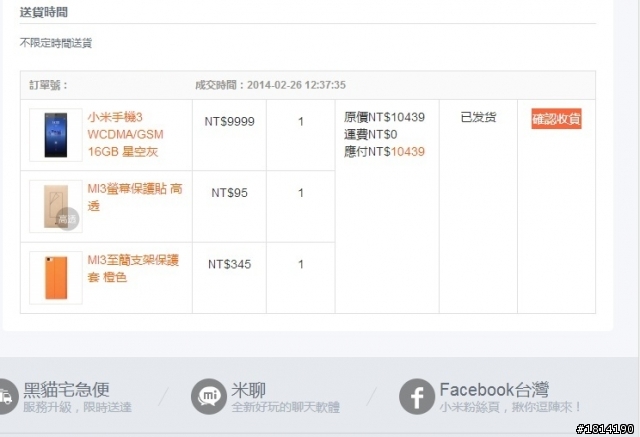640x437 pixels.
Task: Select quantity 1 in the 保護套 row
Action: tap(301, 264)
